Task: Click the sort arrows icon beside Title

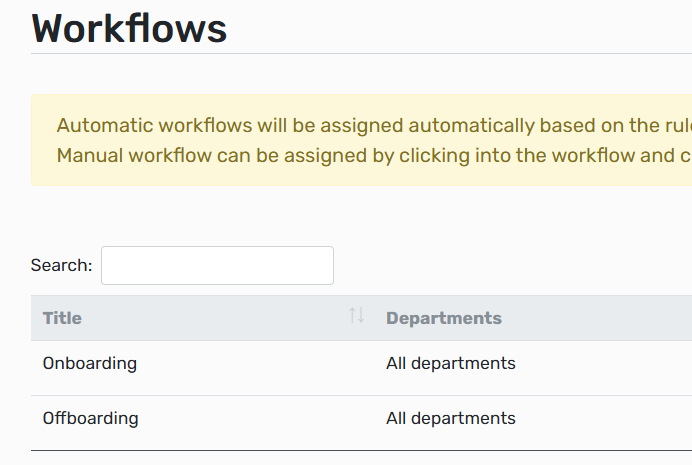Action: tap(356, 317)
